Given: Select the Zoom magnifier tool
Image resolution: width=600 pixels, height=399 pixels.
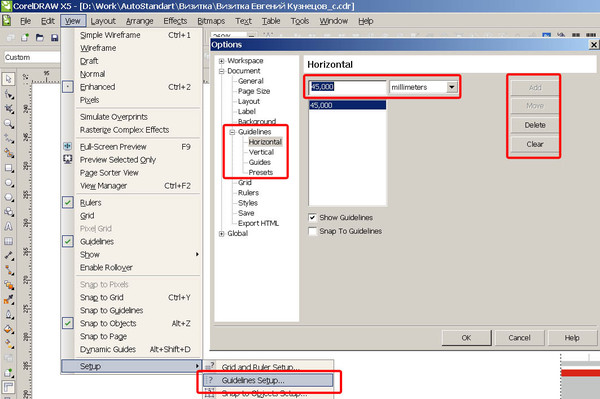Looking at the screenshot, I should point(8,124).
